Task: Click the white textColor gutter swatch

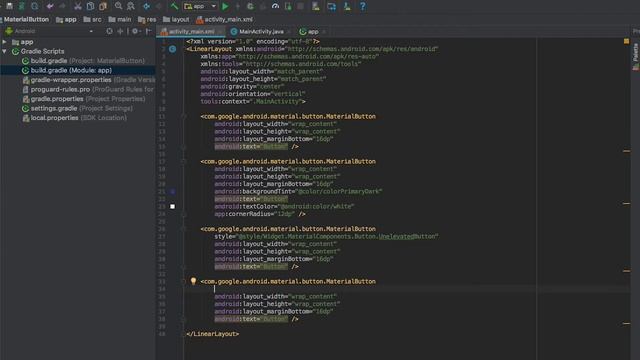Action: [173, 207]
